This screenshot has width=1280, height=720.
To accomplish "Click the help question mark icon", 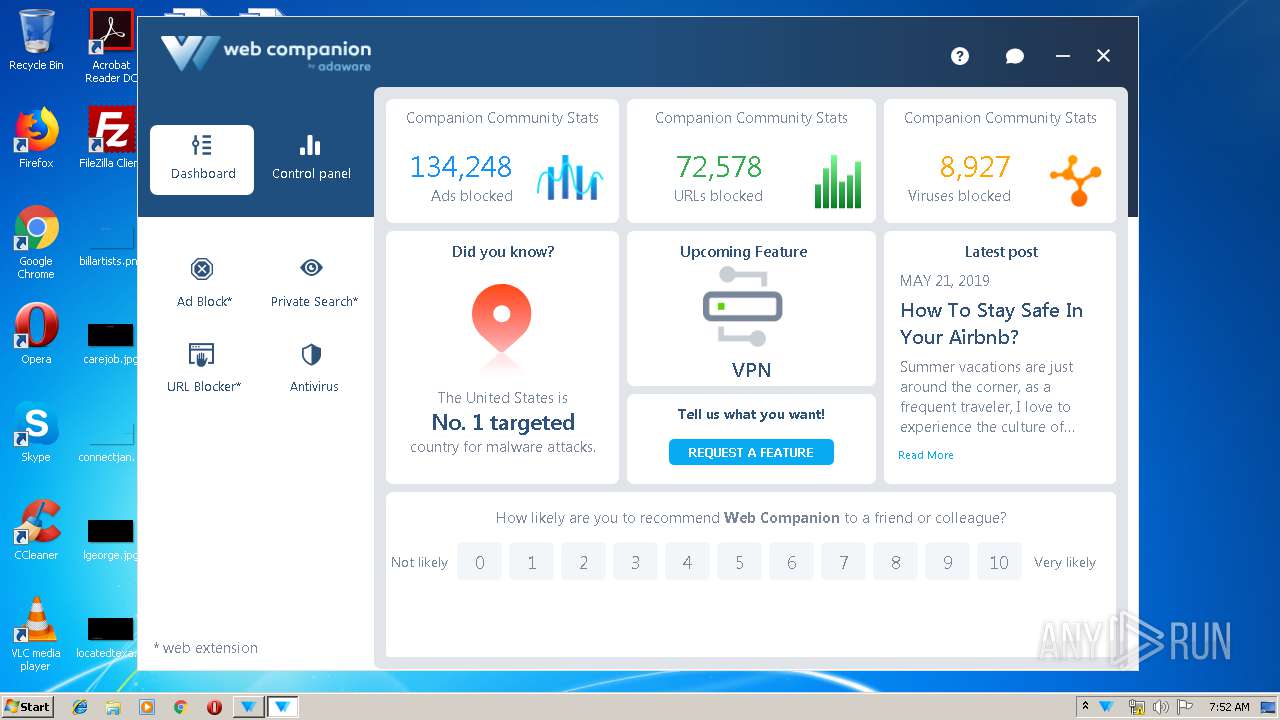I will 960,56.
